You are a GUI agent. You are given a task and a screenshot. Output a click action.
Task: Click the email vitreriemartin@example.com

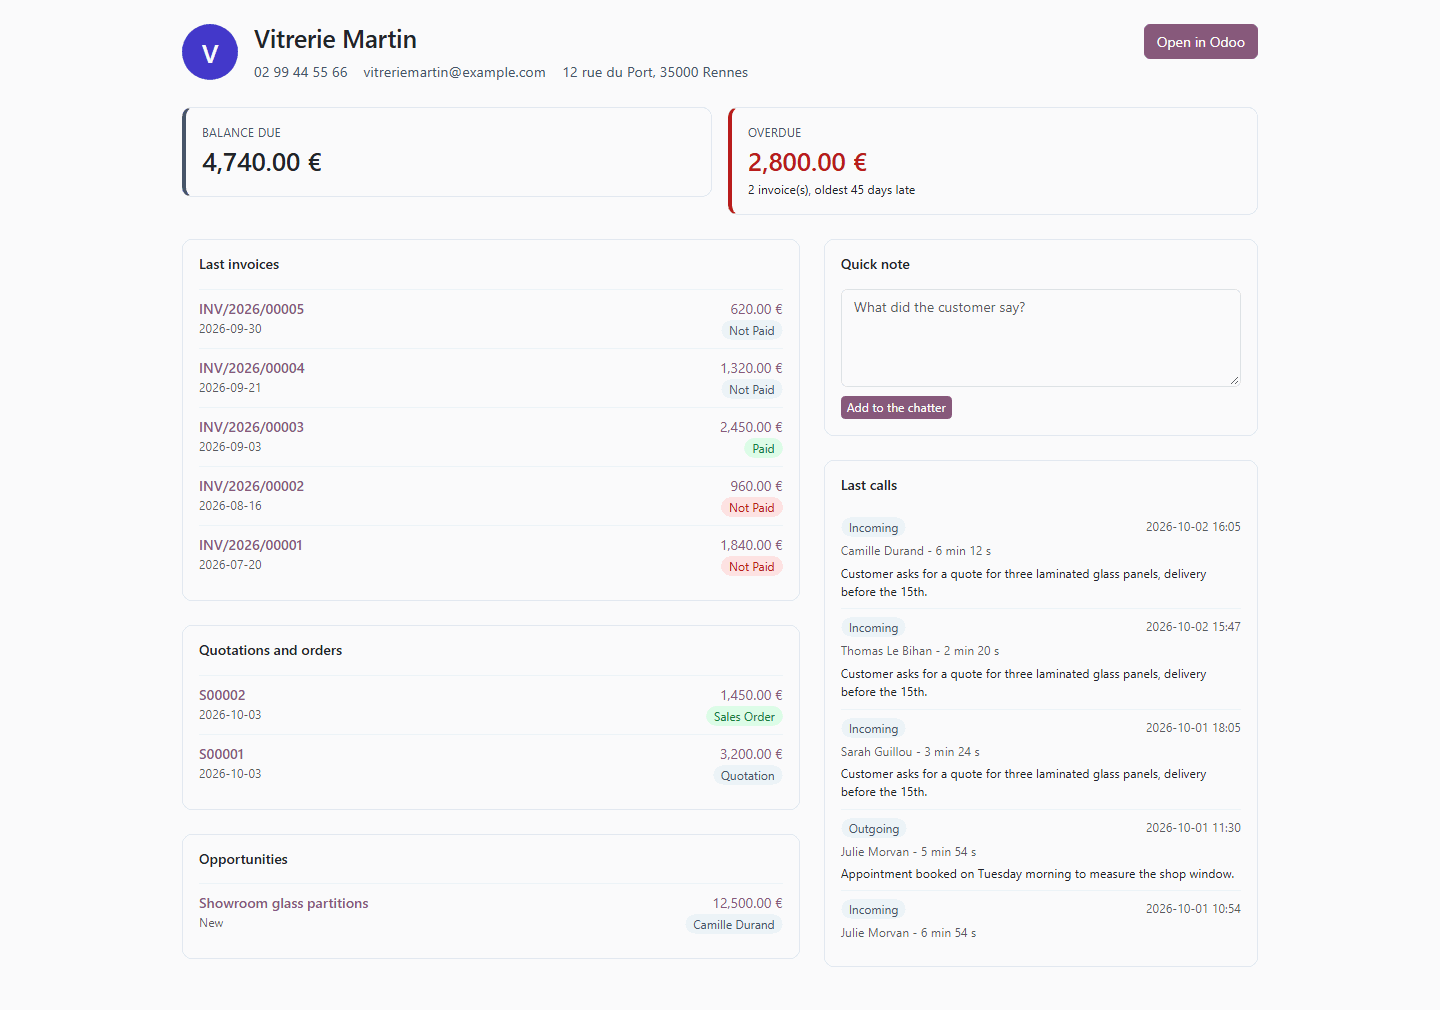pos(454,72)
